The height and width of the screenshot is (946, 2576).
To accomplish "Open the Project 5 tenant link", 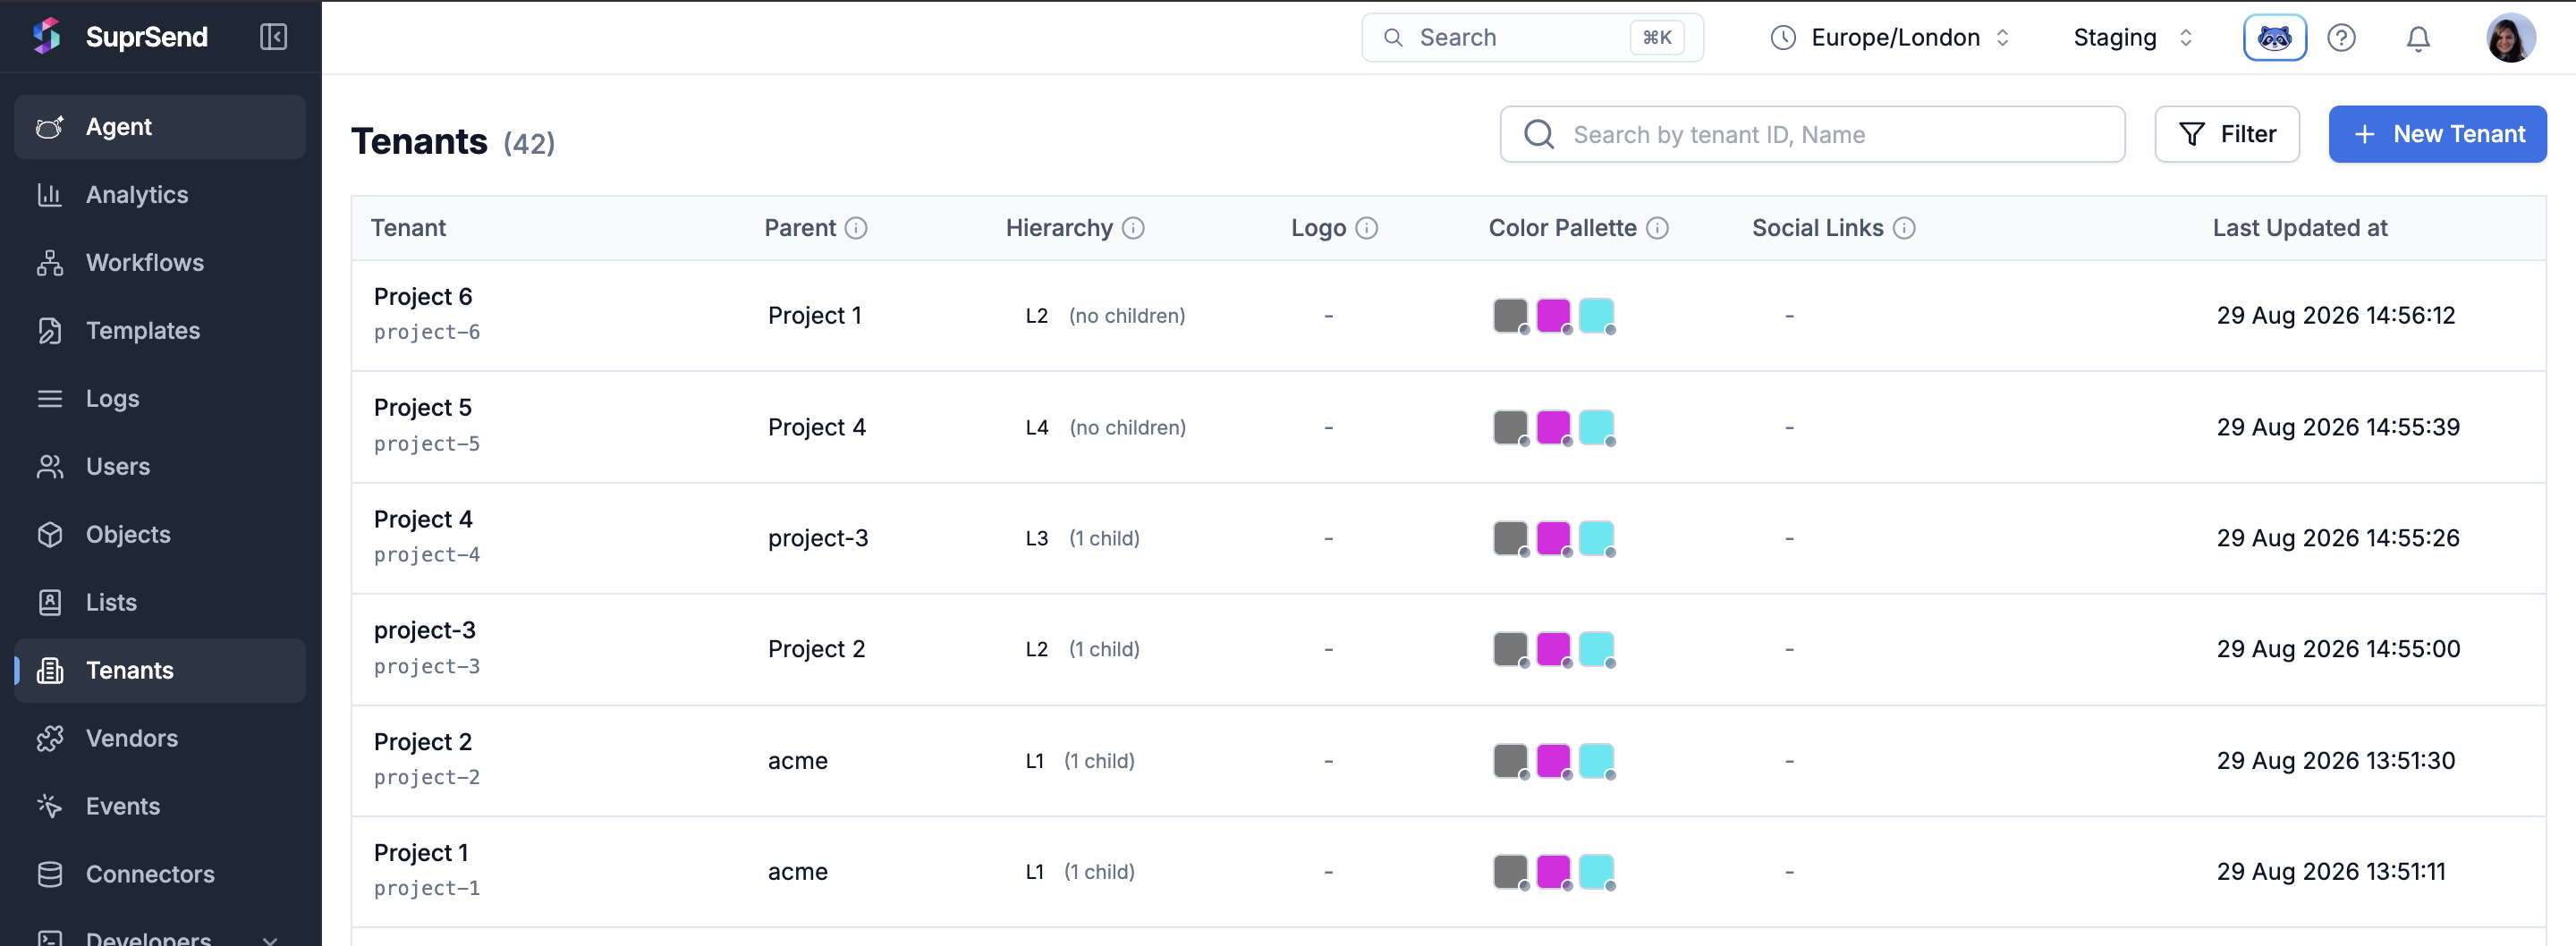I will 423,408.
